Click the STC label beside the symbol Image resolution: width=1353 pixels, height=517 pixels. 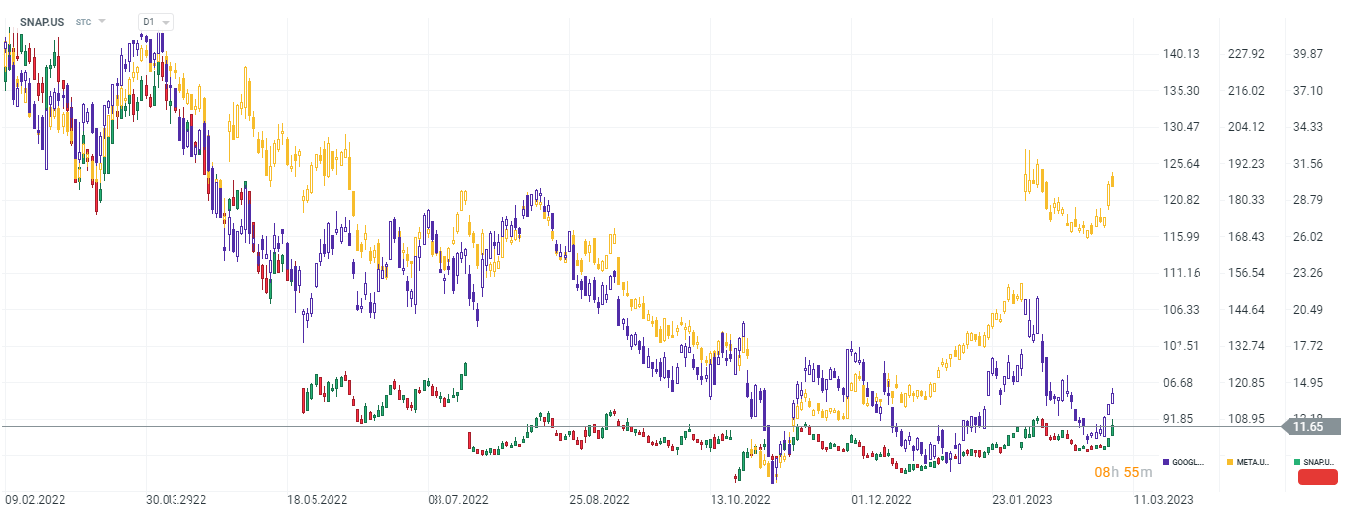coord(82,21)
